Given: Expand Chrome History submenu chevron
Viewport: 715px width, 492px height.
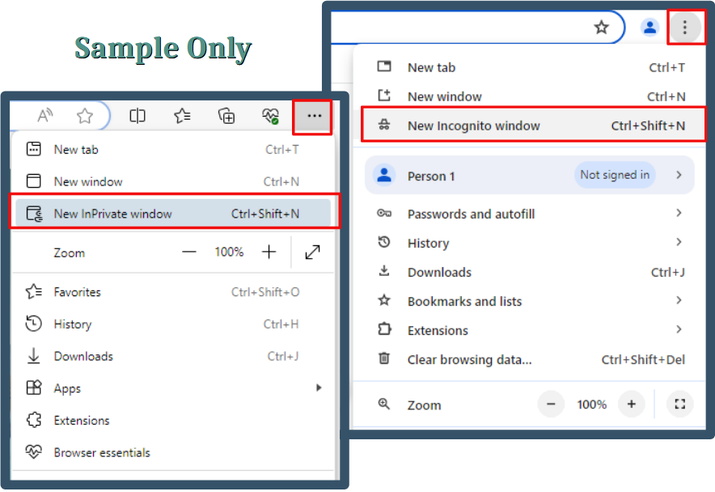Looking at the screenshot, I should coord(679,242).
